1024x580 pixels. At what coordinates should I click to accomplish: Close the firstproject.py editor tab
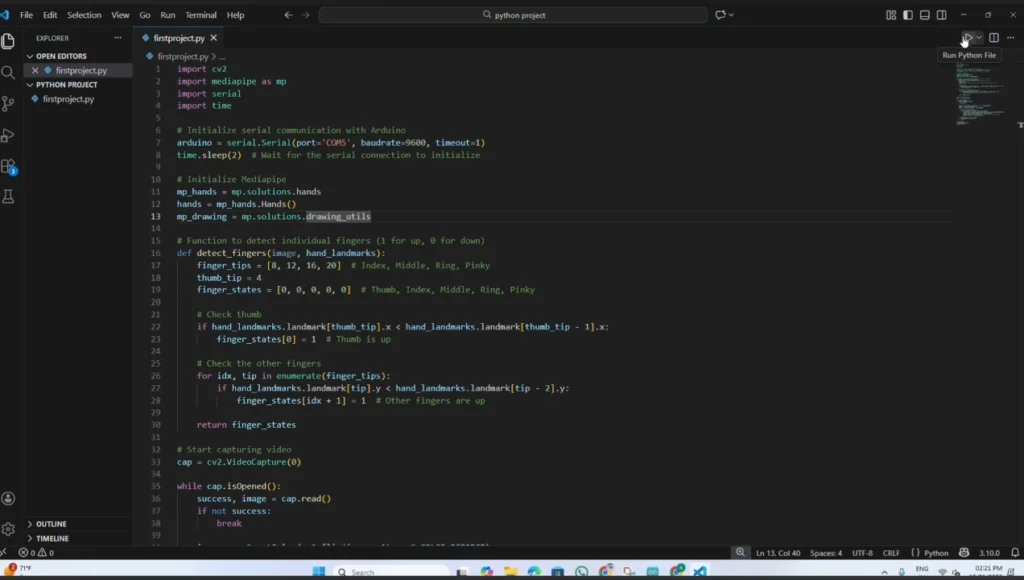click(214, 38)
